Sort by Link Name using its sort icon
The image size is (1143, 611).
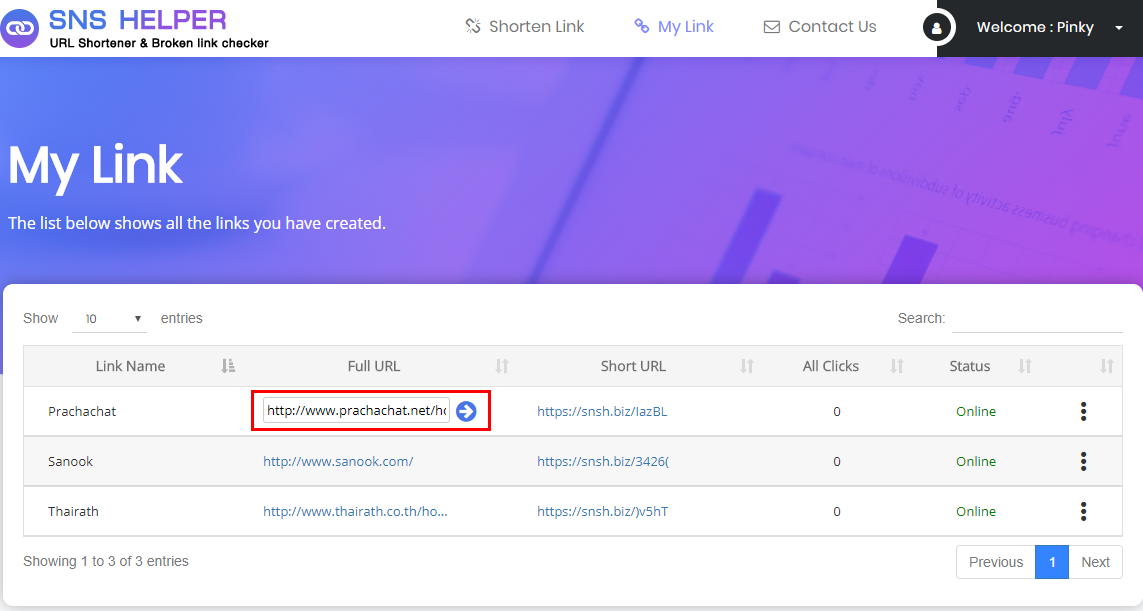tap(228, 366)
